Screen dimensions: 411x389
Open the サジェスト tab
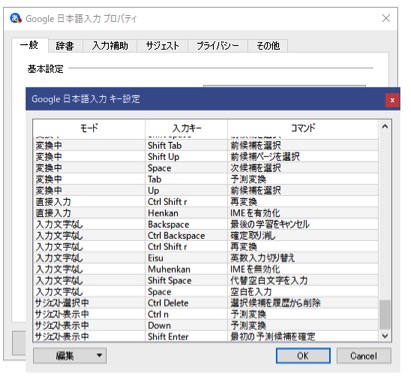pyautogui.click(x=162, y=46)
